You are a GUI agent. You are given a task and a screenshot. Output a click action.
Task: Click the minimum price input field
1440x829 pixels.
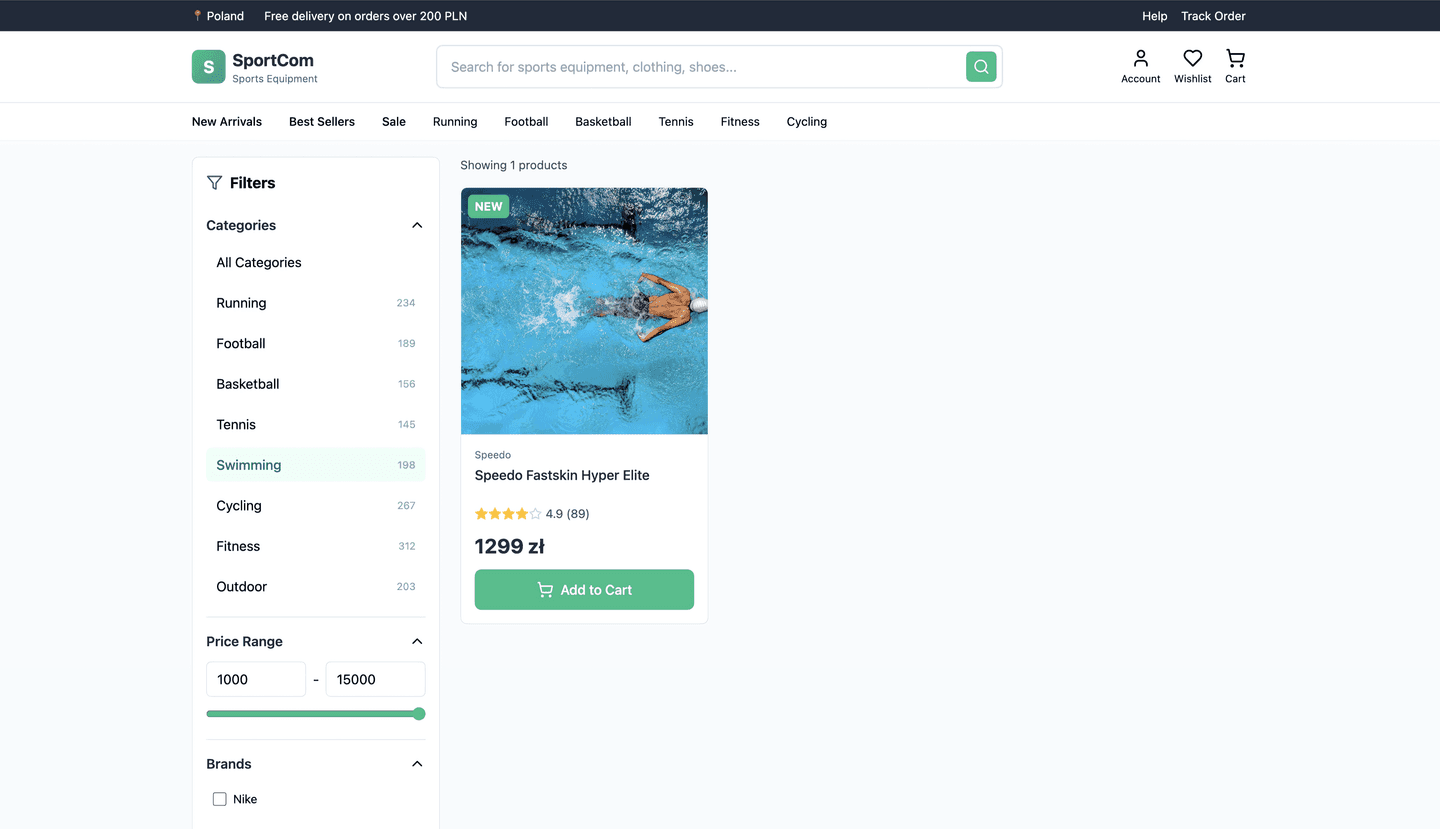256,679
